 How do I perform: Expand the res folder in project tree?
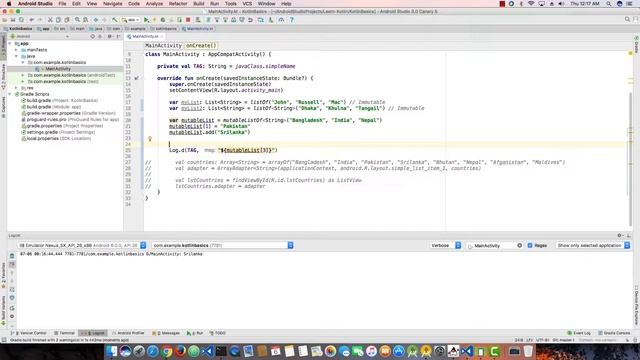coord(16,88)
